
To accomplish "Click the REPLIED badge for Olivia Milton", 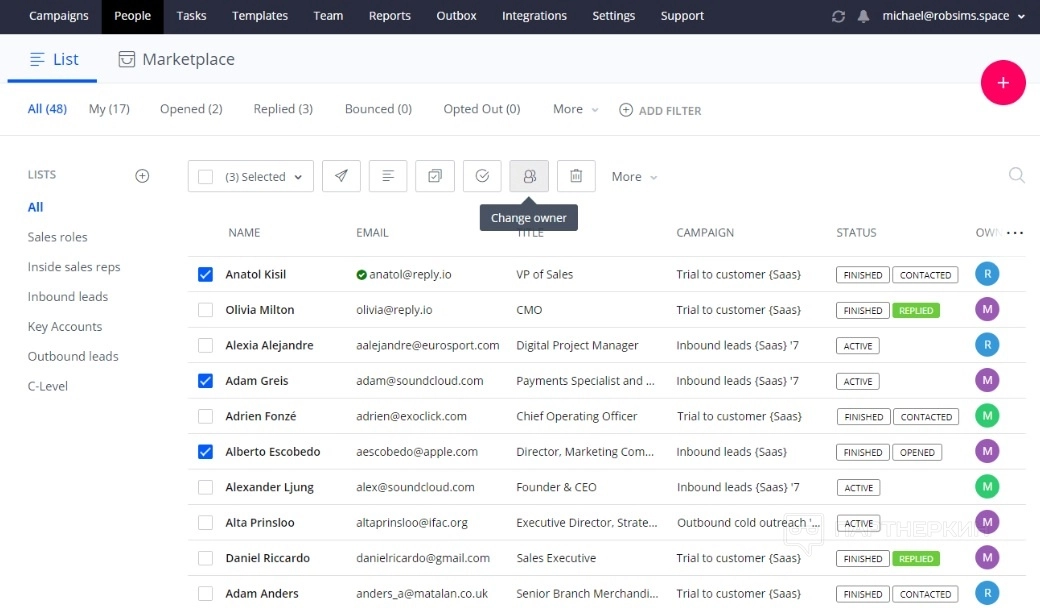I will point(916,310).
